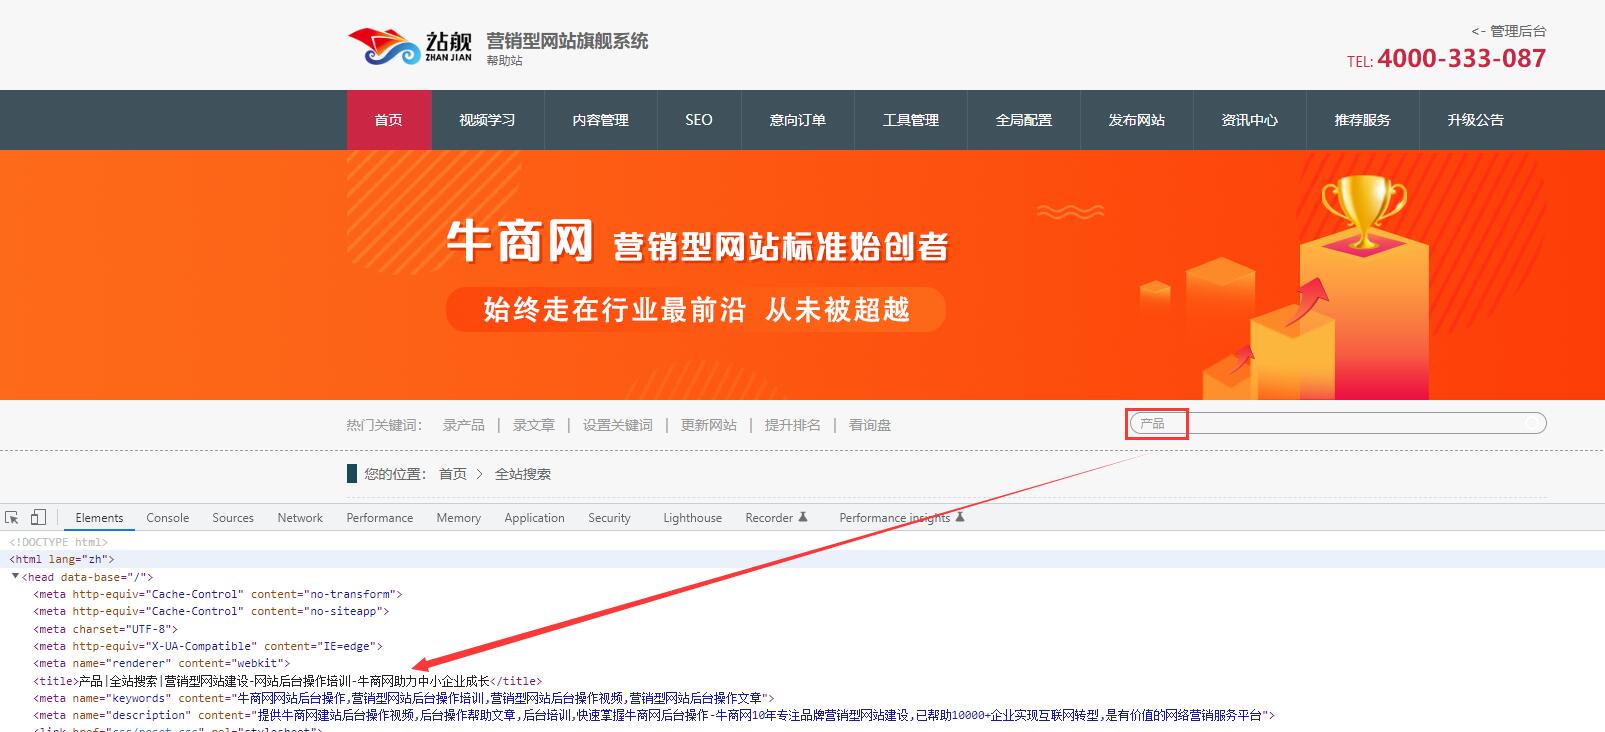Switch to the Network DevTools tab

(300, 518)
